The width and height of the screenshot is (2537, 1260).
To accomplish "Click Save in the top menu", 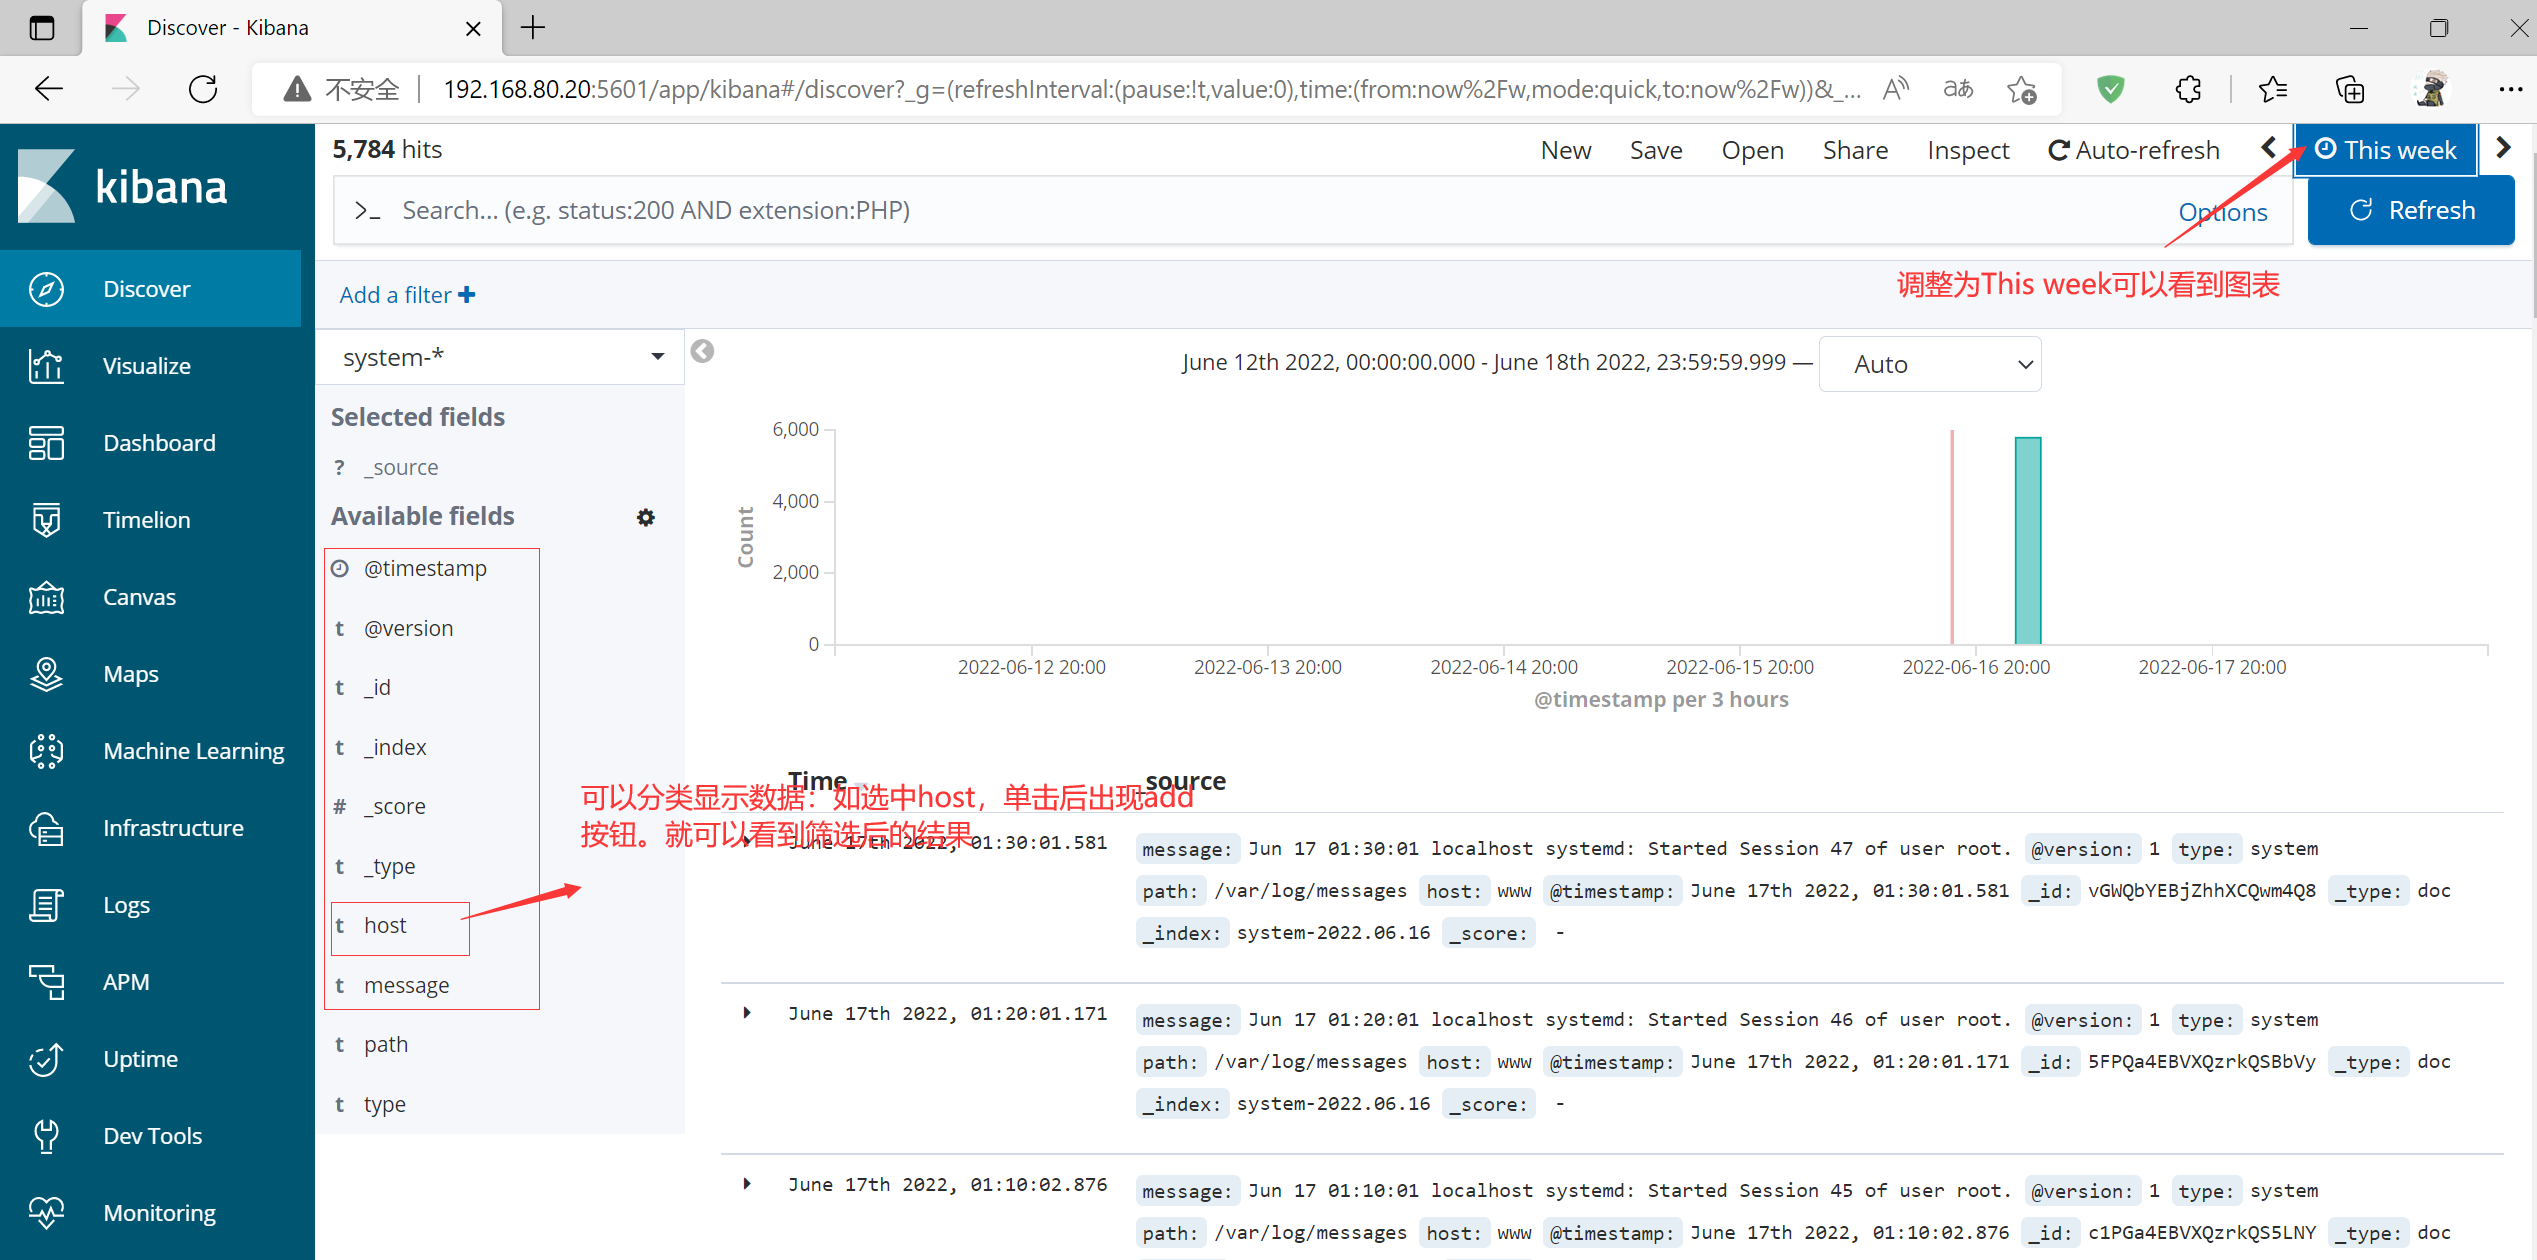I will [x=1655, y=150].
